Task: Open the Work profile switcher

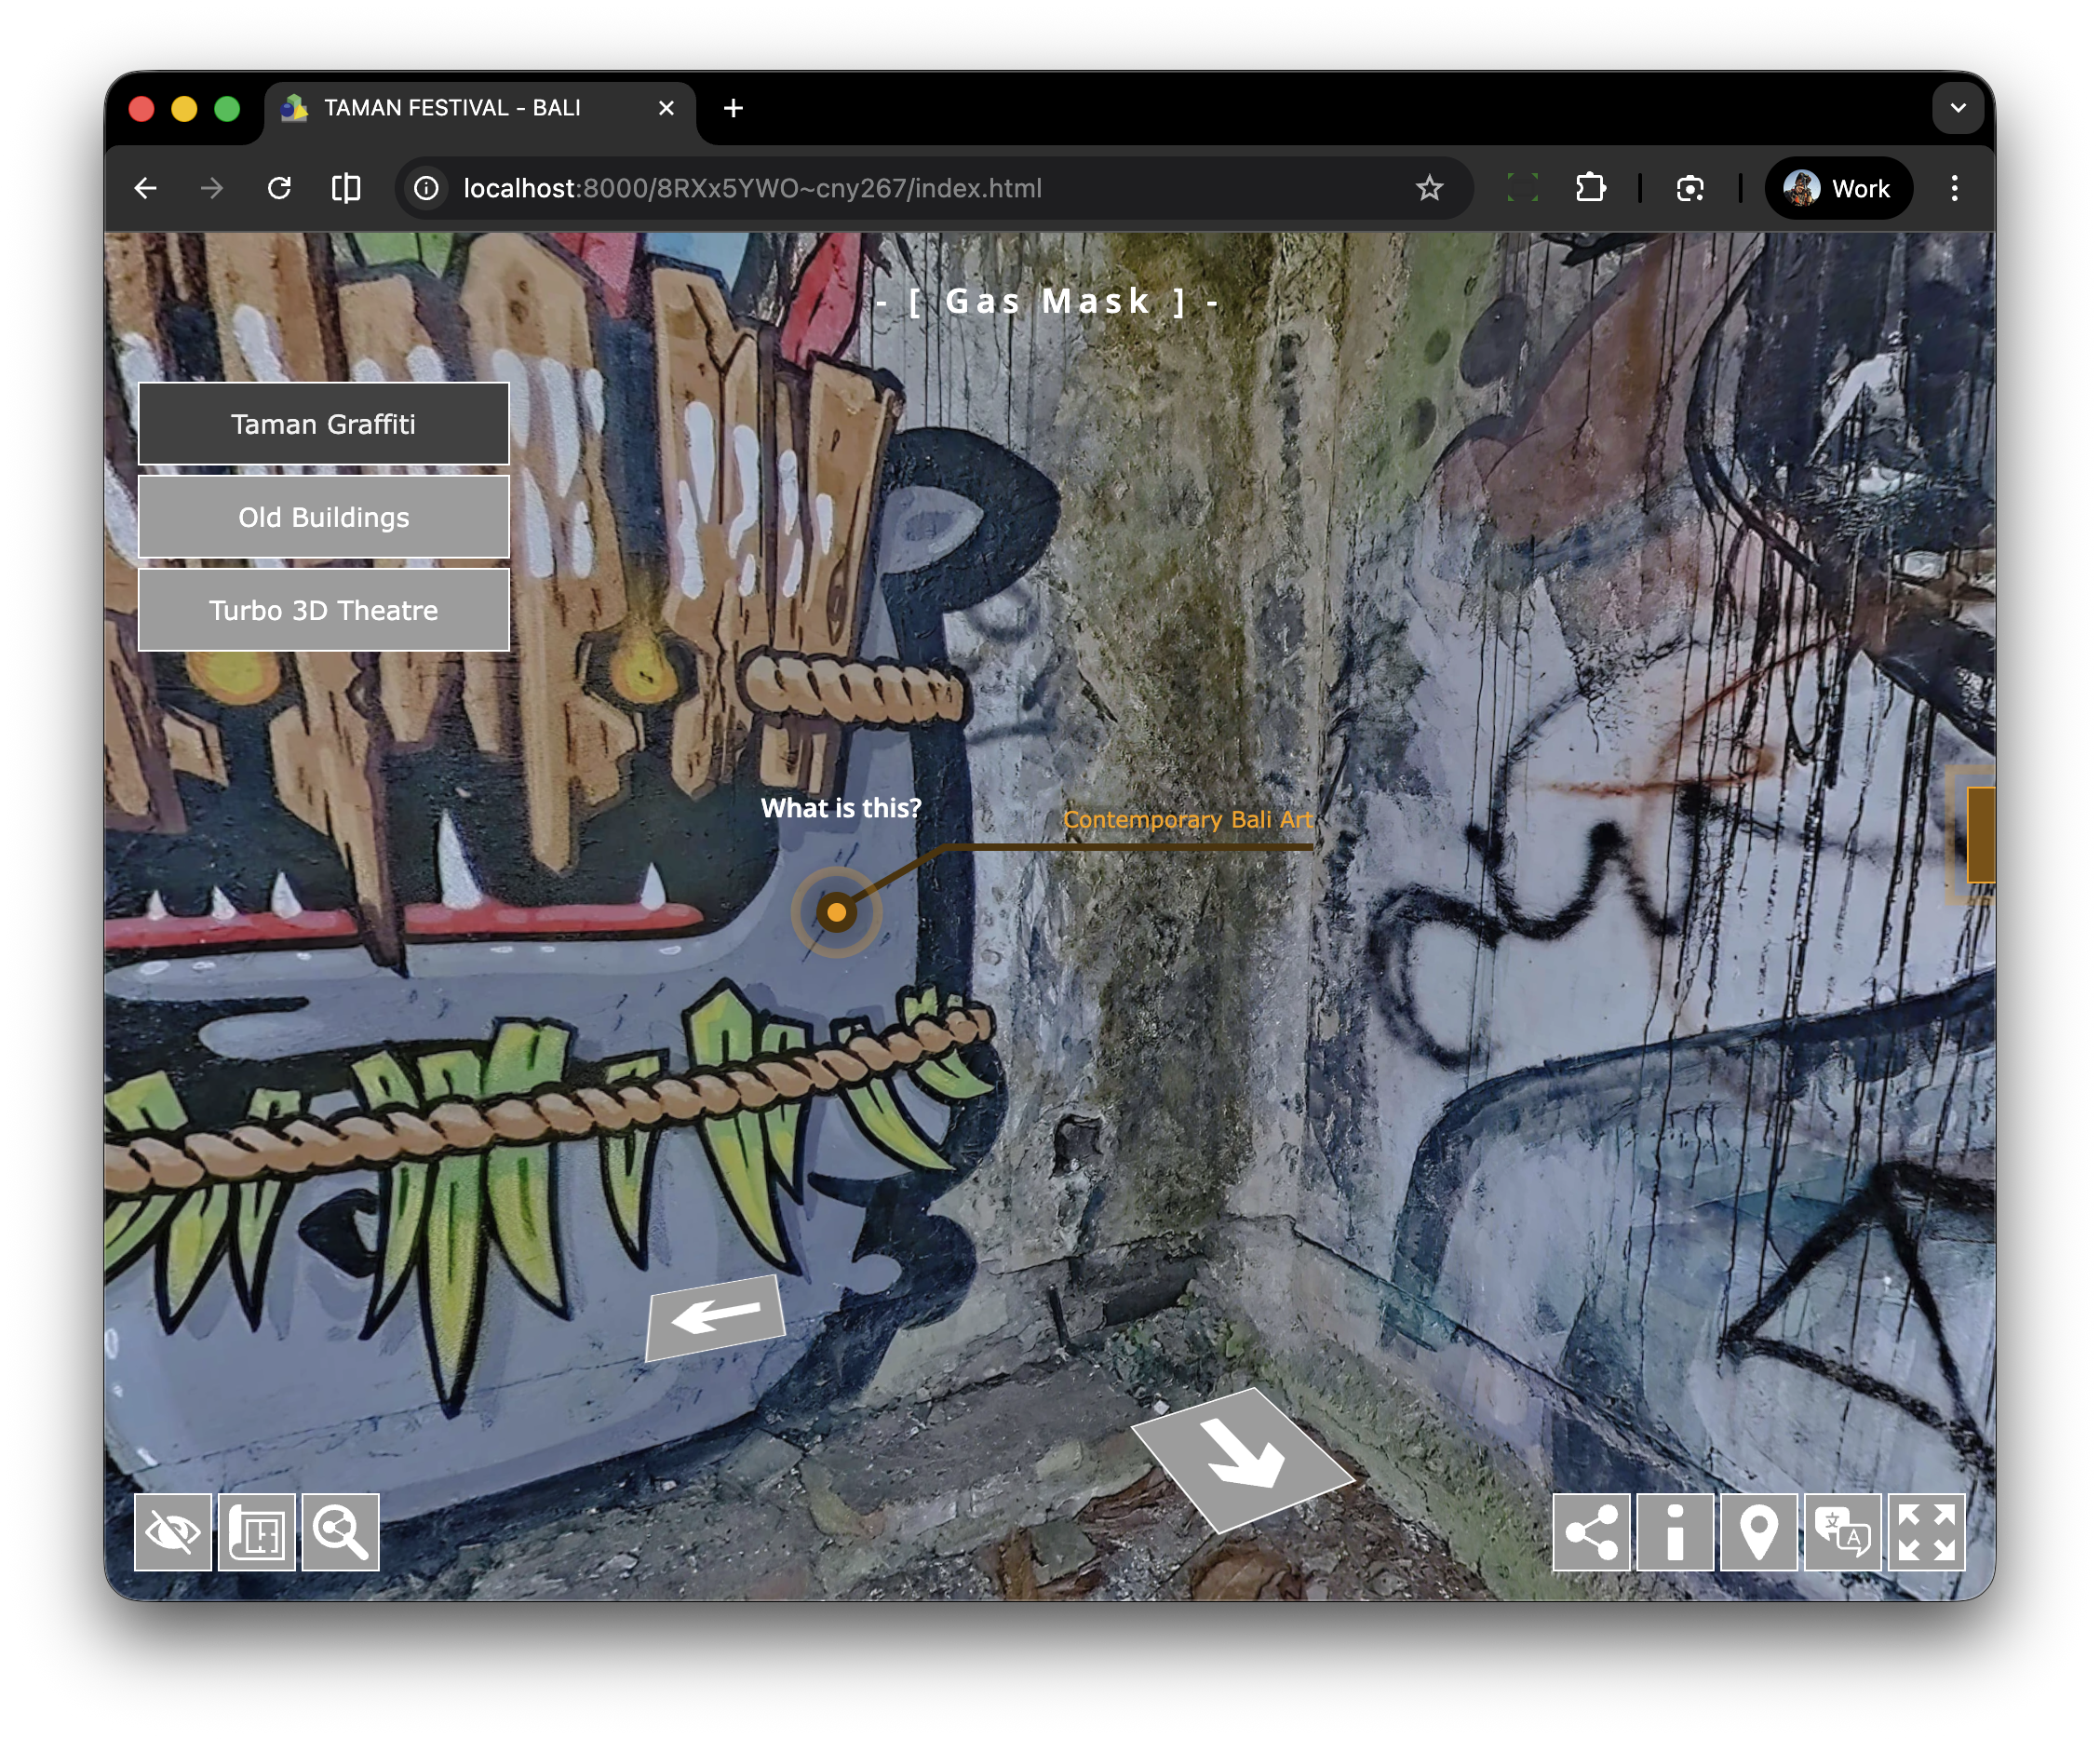Action: click(1838, 188)
